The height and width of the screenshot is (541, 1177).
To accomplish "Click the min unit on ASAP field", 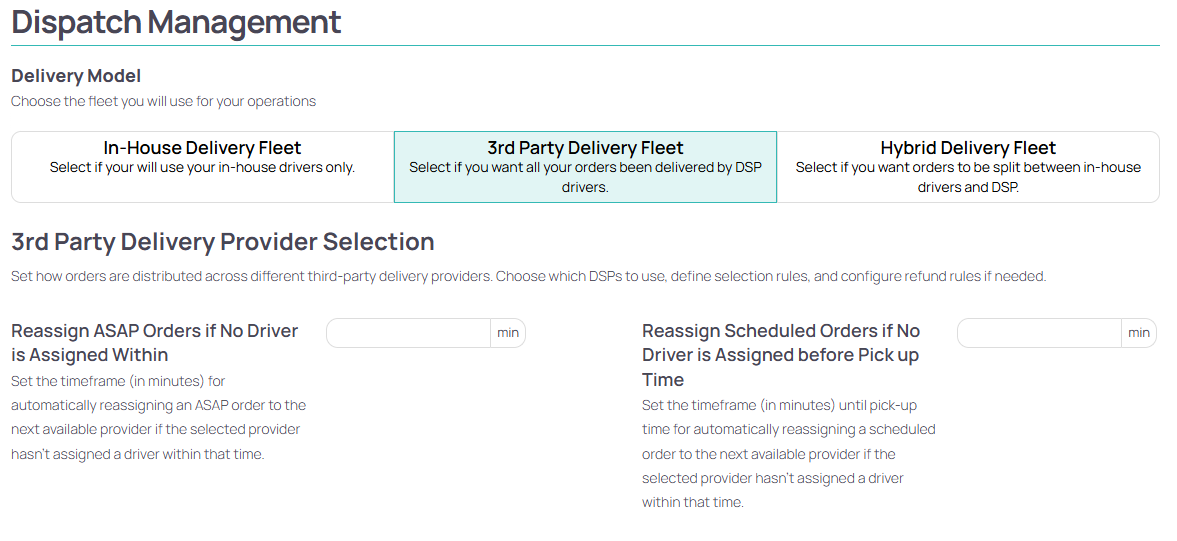I will point(508,332).
